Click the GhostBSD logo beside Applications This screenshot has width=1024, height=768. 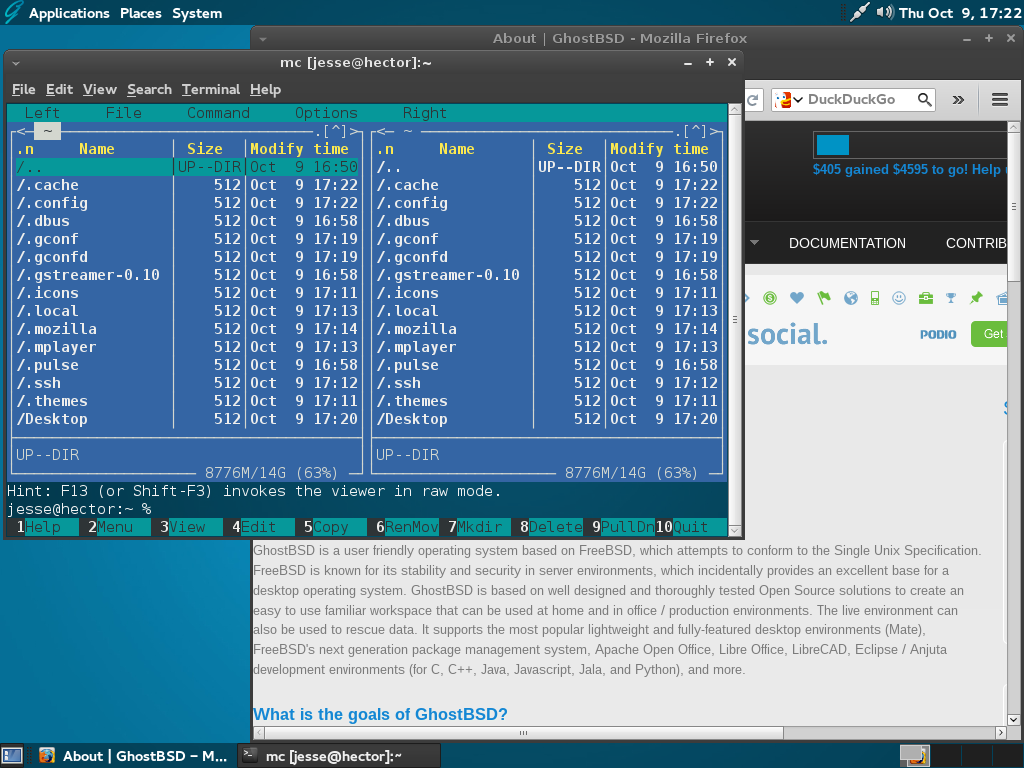point(12,12)
